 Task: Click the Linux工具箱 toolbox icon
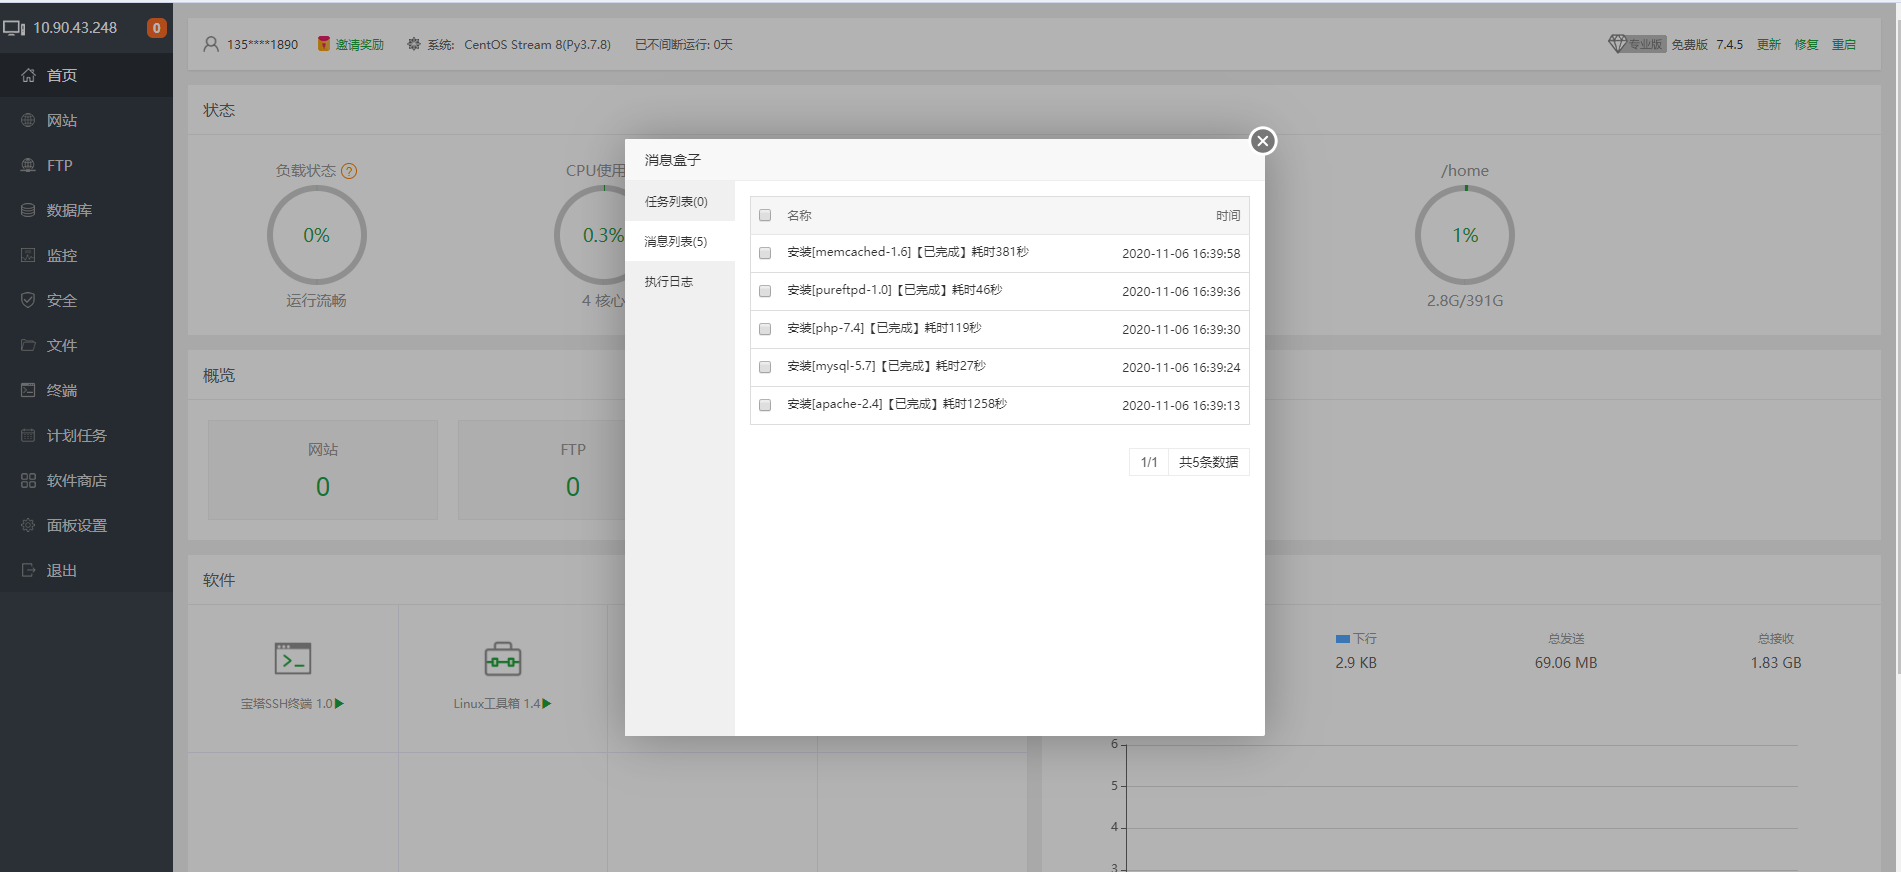click(x=503, y=659)
